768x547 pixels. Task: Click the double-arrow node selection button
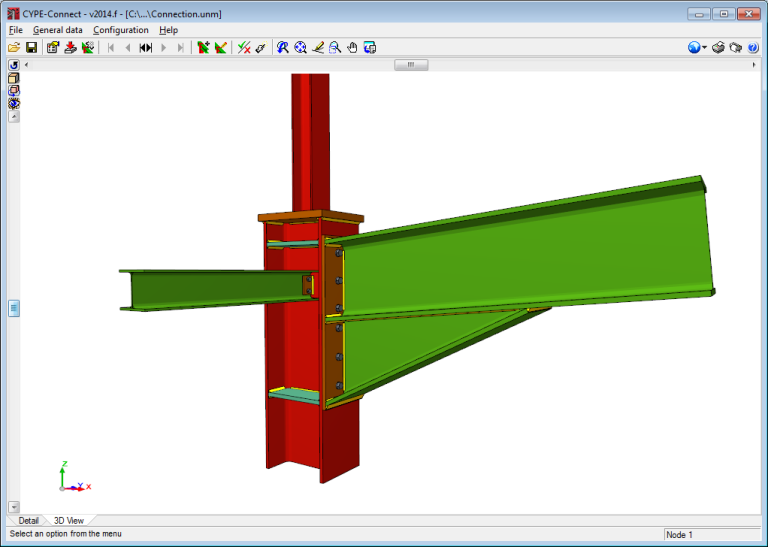click(146, 48)
